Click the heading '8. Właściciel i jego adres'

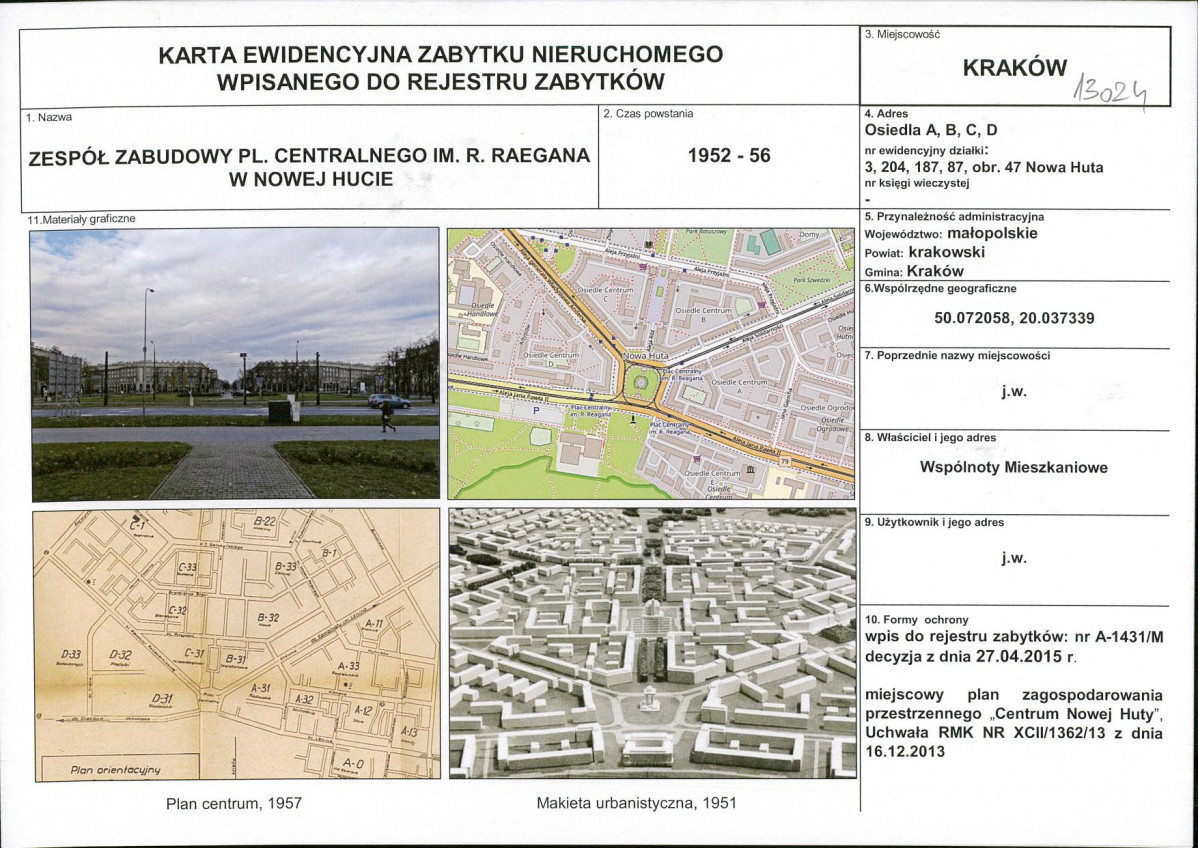click(x=930, y=438)
